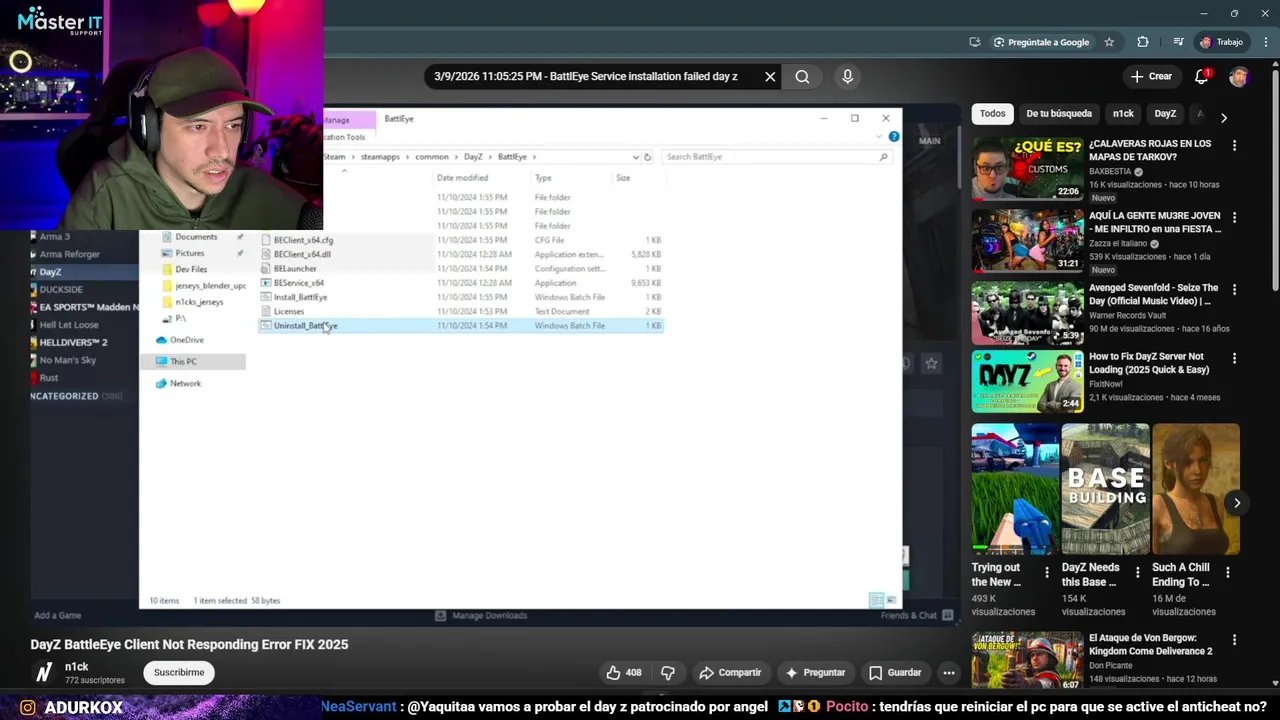Open Chrome media controls icon

[x=1179, y=42]
